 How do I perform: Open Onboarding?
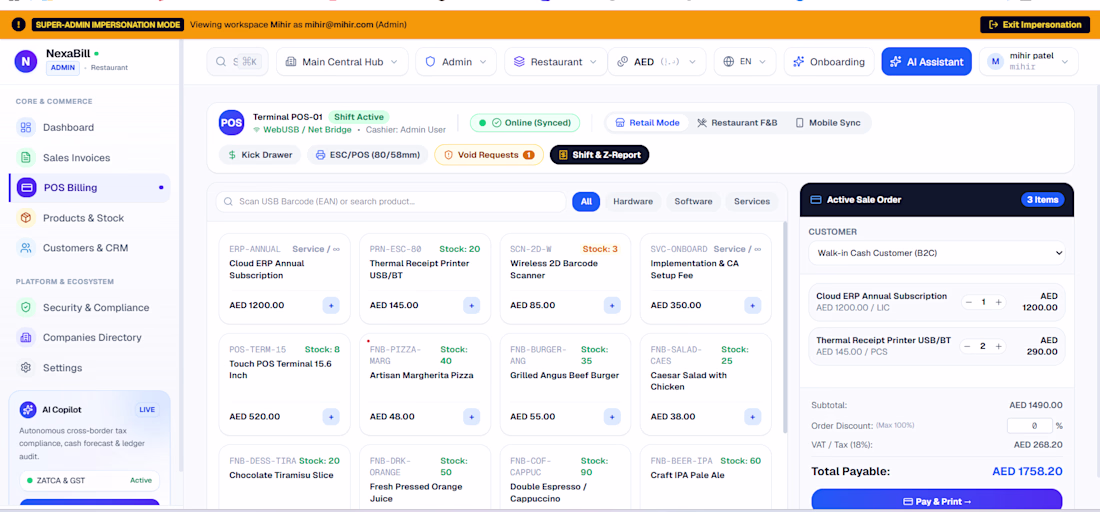tap(829, 62)
